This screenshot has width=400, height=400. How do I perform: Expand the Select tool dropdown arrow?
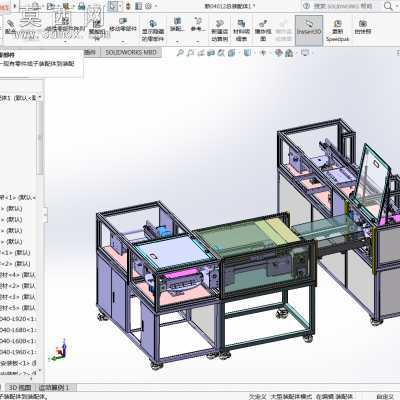pos(120,6)
